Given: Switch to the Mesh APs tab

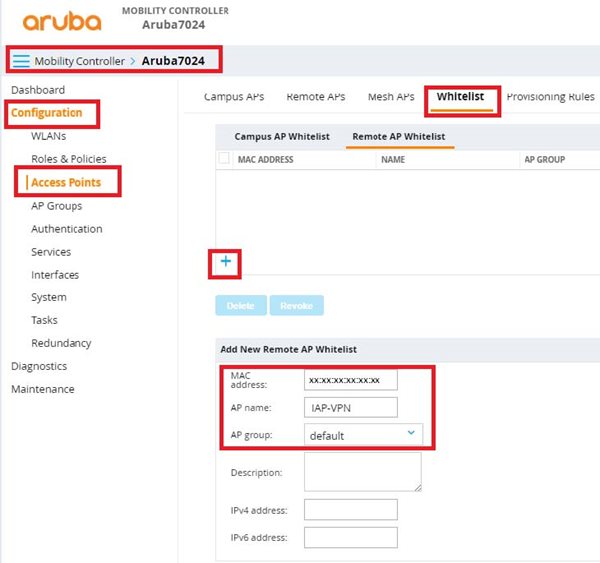Looking at the screenshot, I should (x=391, y=97).
